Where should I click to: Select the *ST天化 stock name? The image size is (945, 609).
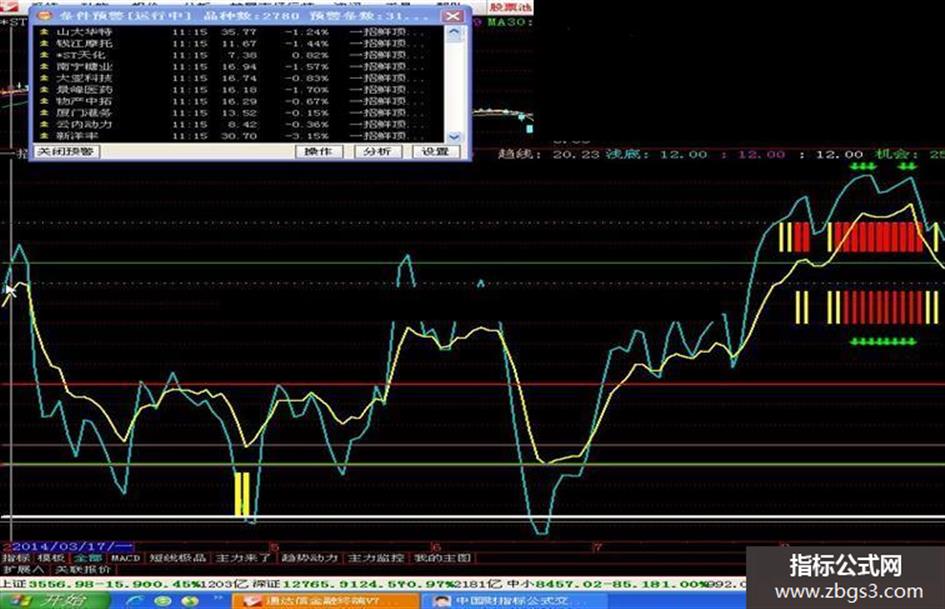pyautogui.click(x=81, y=55)
